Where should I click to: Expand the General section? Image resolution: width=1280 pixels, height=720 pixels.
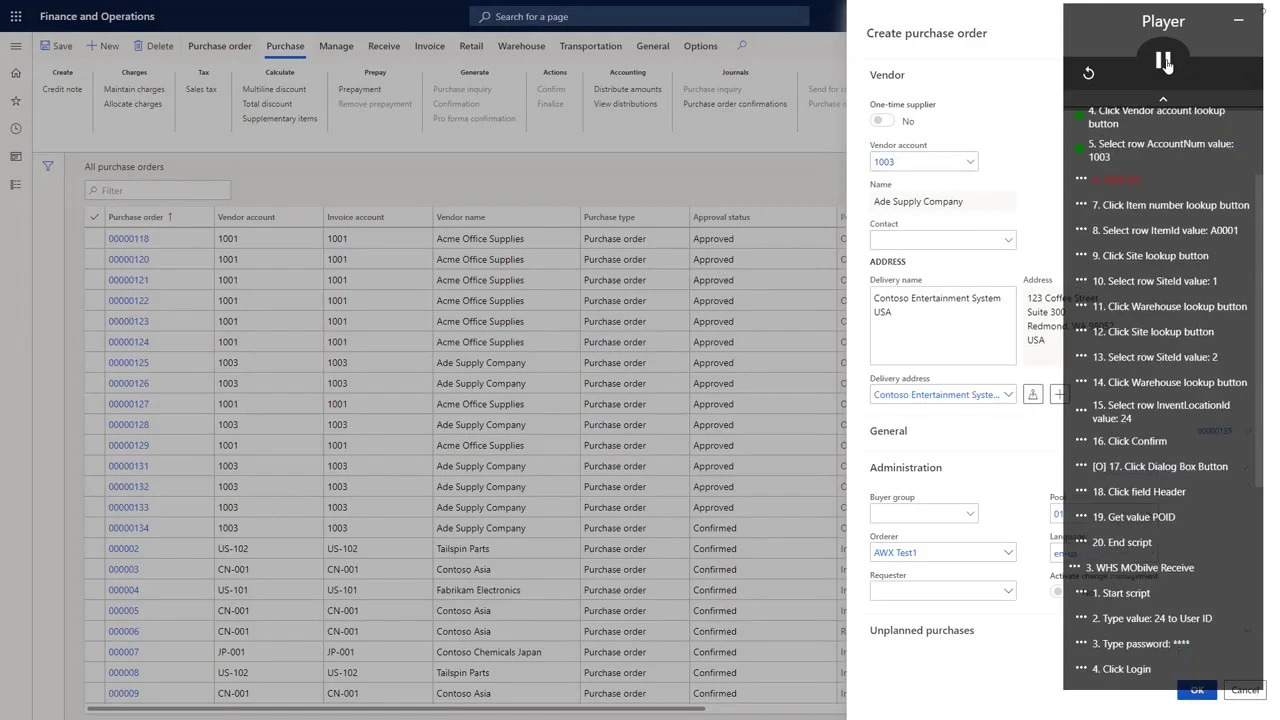pos(888,431)
